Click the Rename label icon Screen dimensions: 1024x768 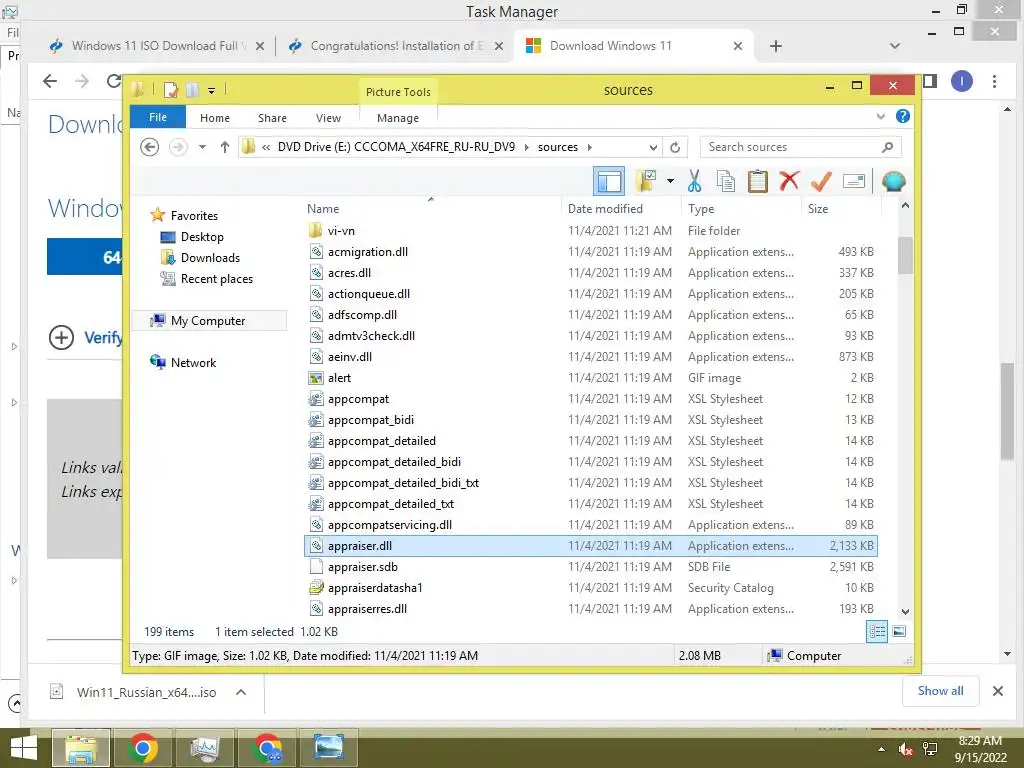tap(854, 181)
